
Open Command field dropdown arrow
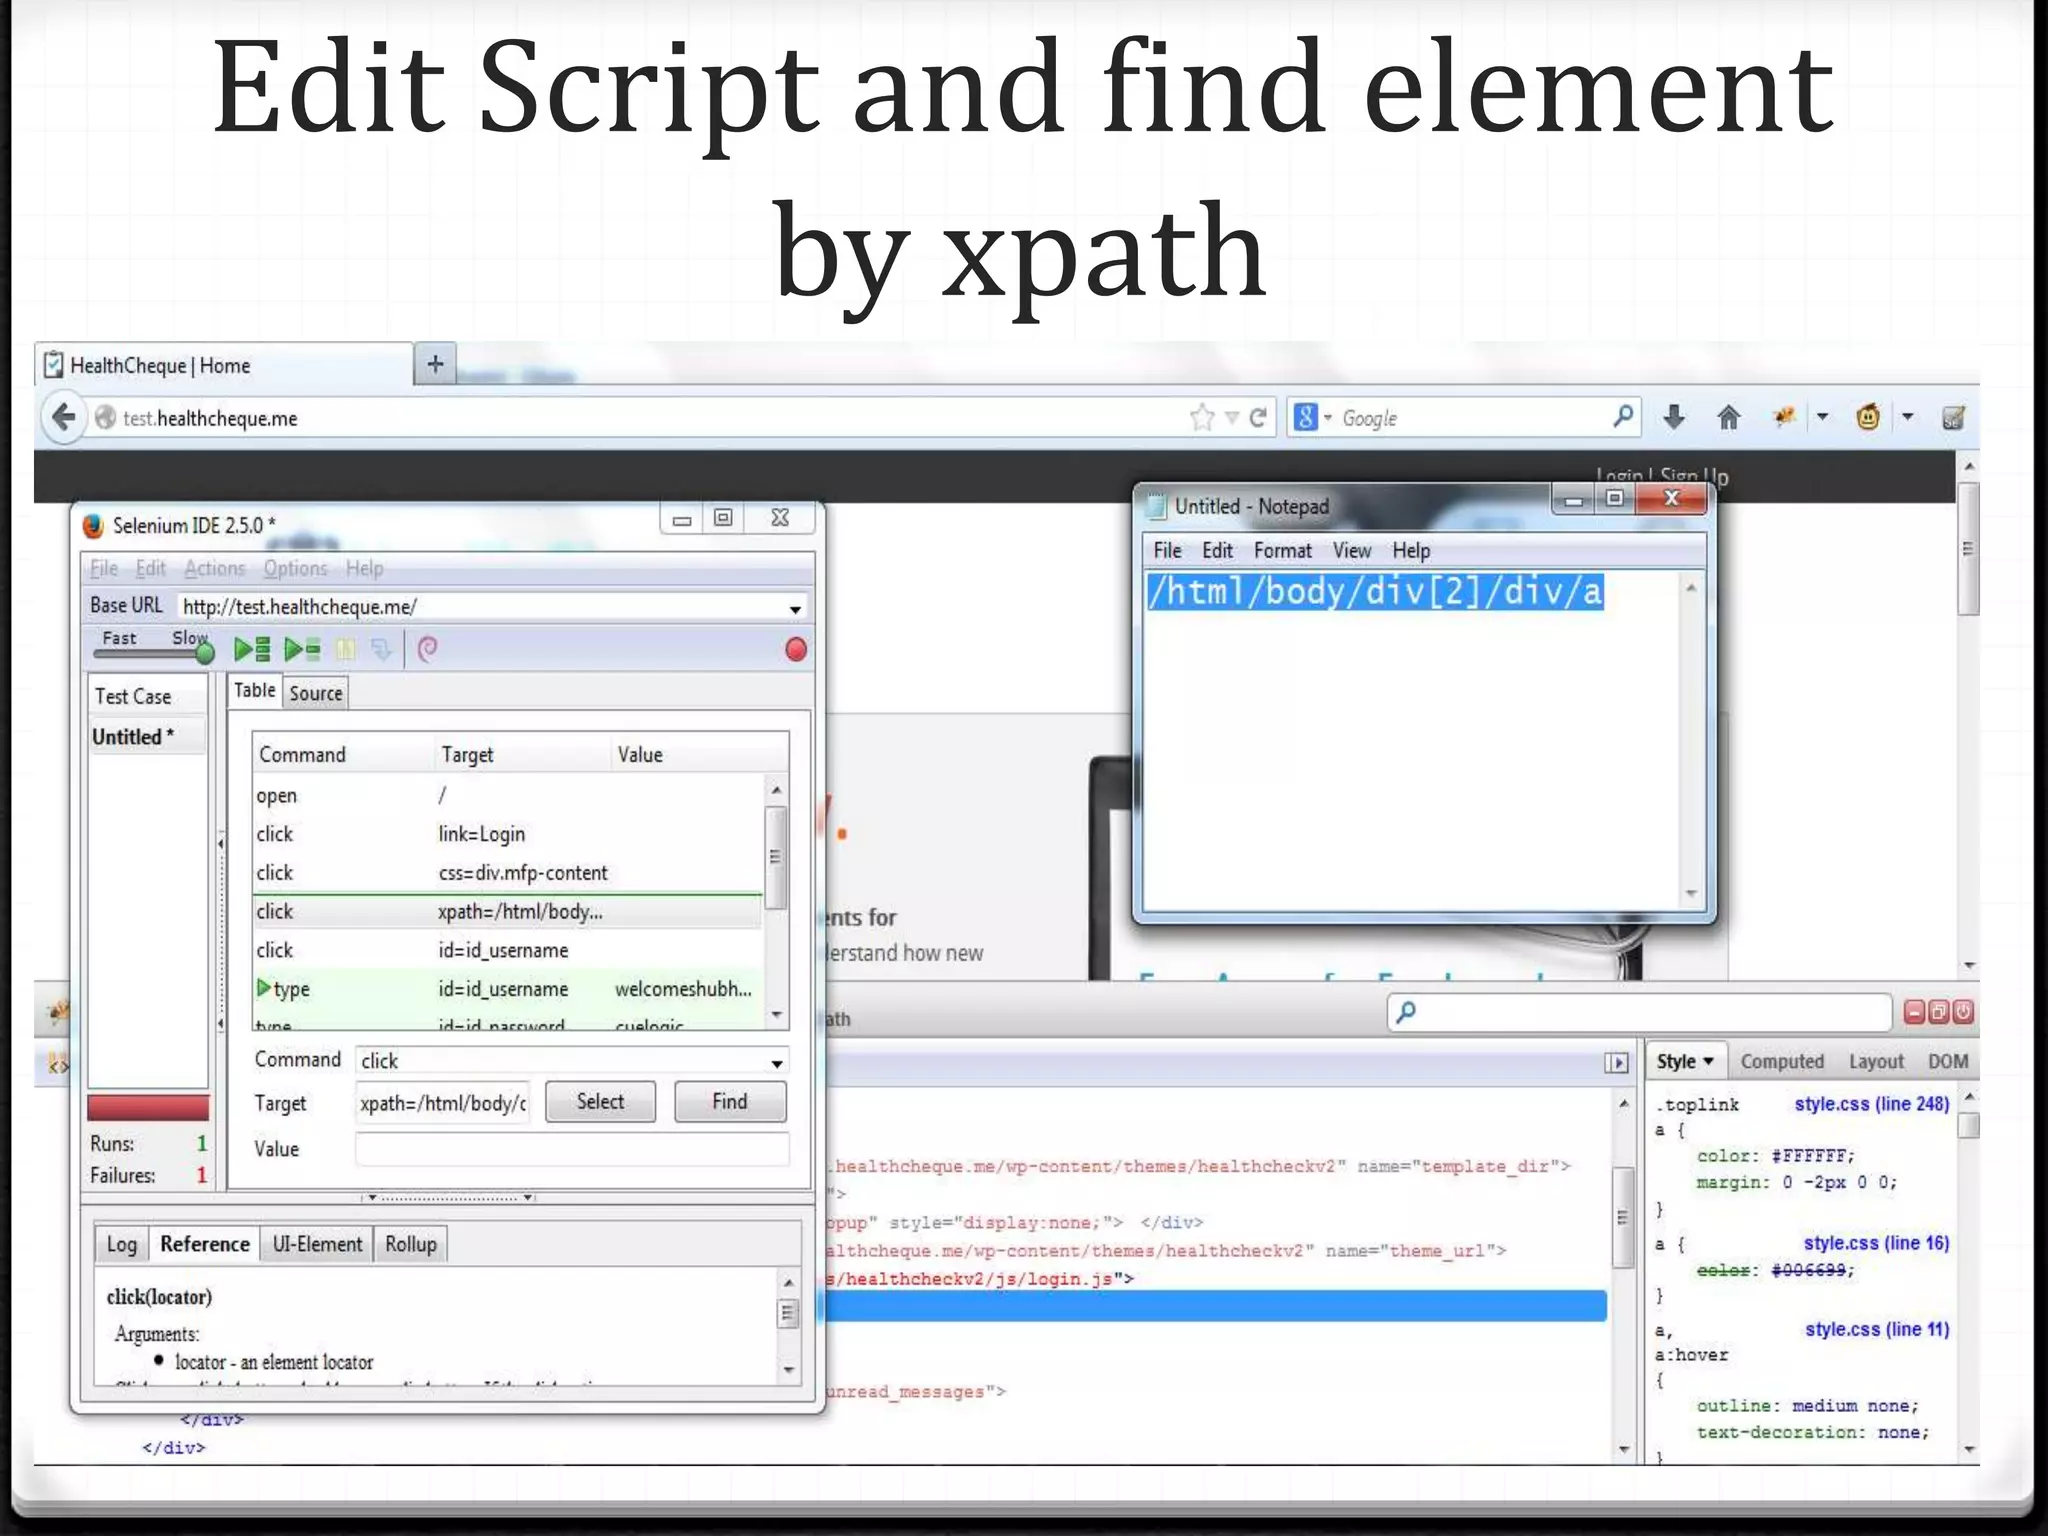pos(777,1063)
